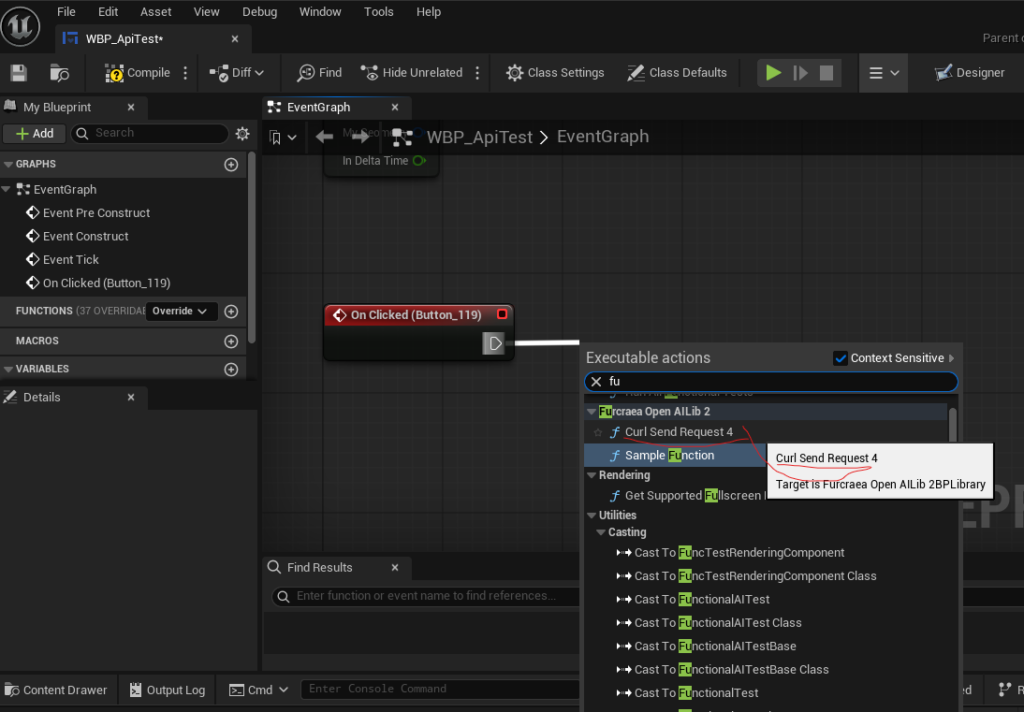Toggle the Context Sensitive checkbox
The height and width of the screenshot is (712, 1024).
[840, 358]
